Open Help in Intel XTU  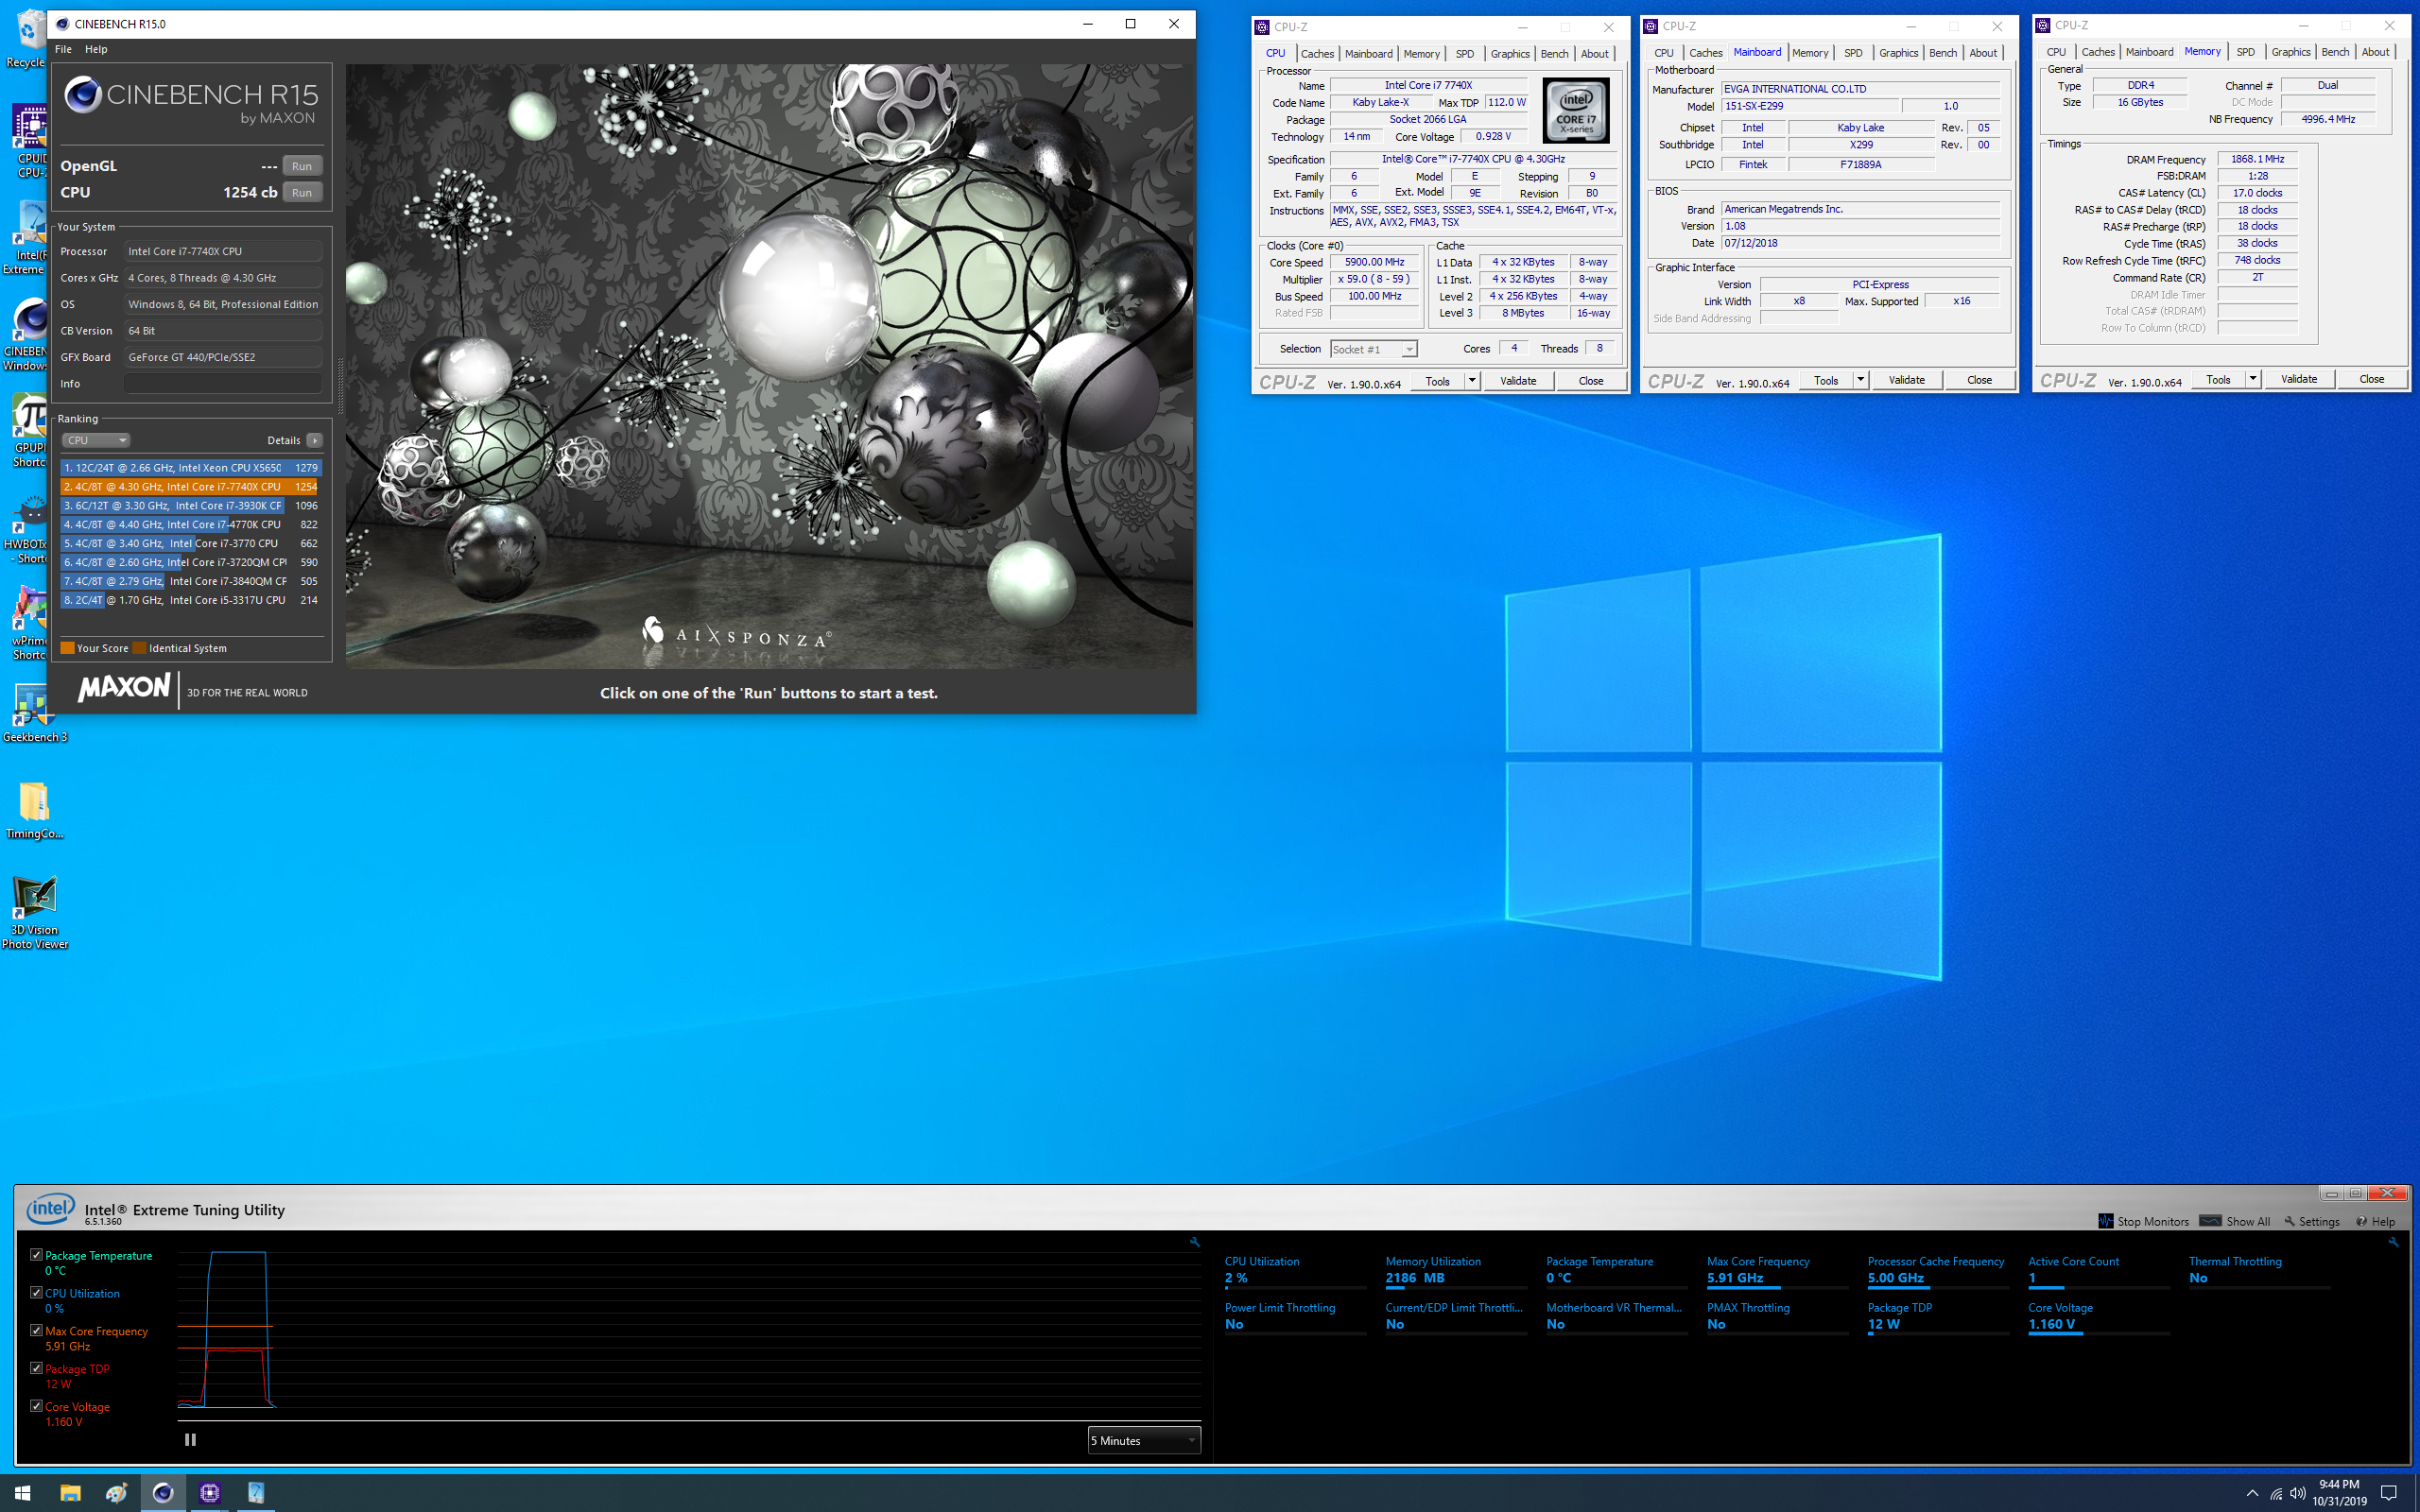tap(2375, 1221)
